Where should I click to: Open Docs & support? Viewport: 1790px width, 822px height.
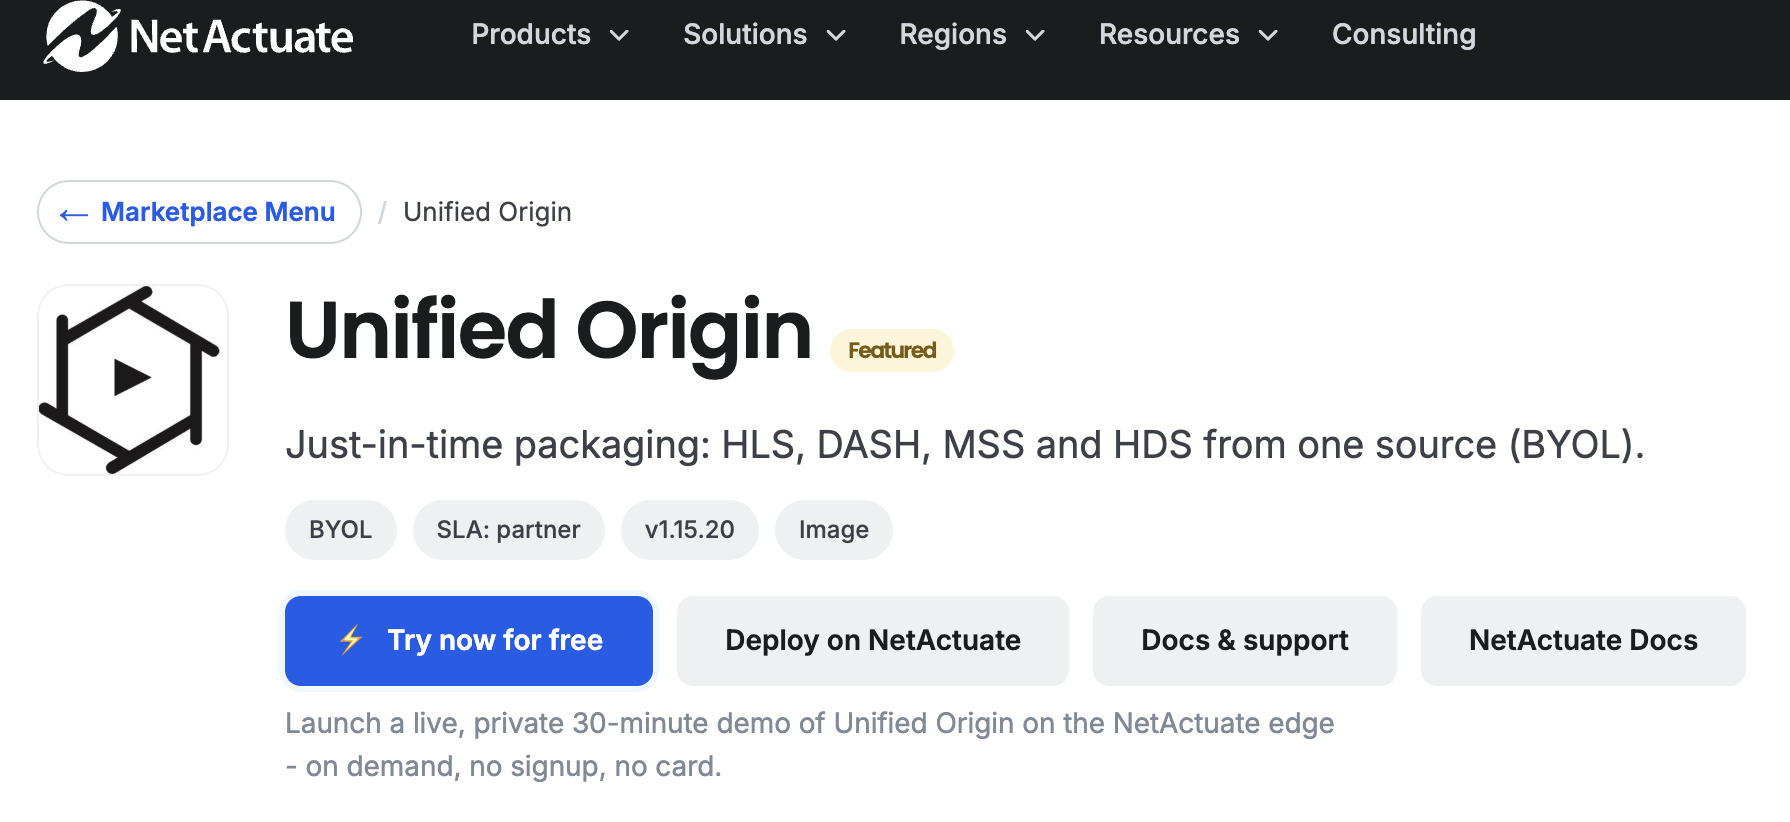[1245, 641]
